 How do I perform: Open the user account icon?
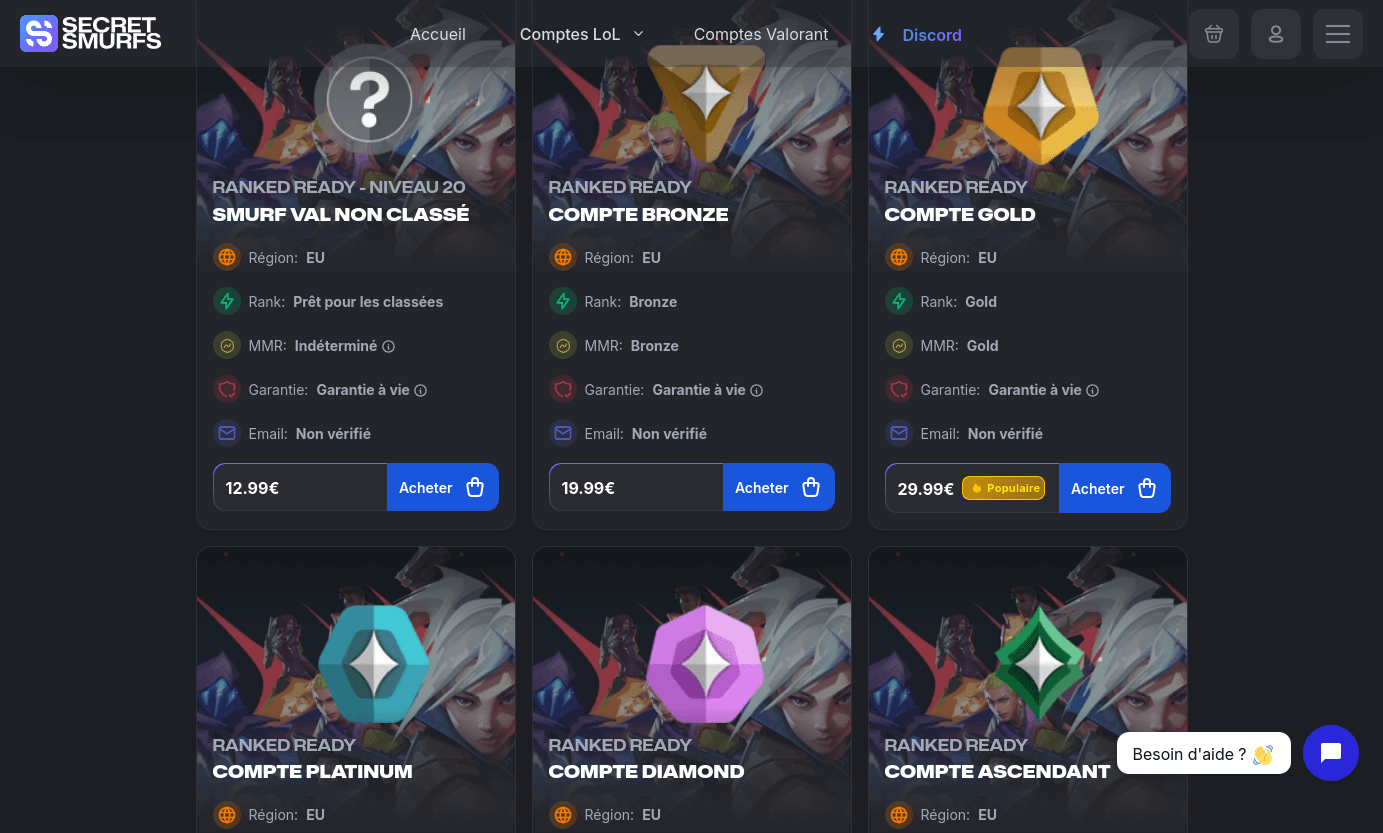tap(1276, 34)
